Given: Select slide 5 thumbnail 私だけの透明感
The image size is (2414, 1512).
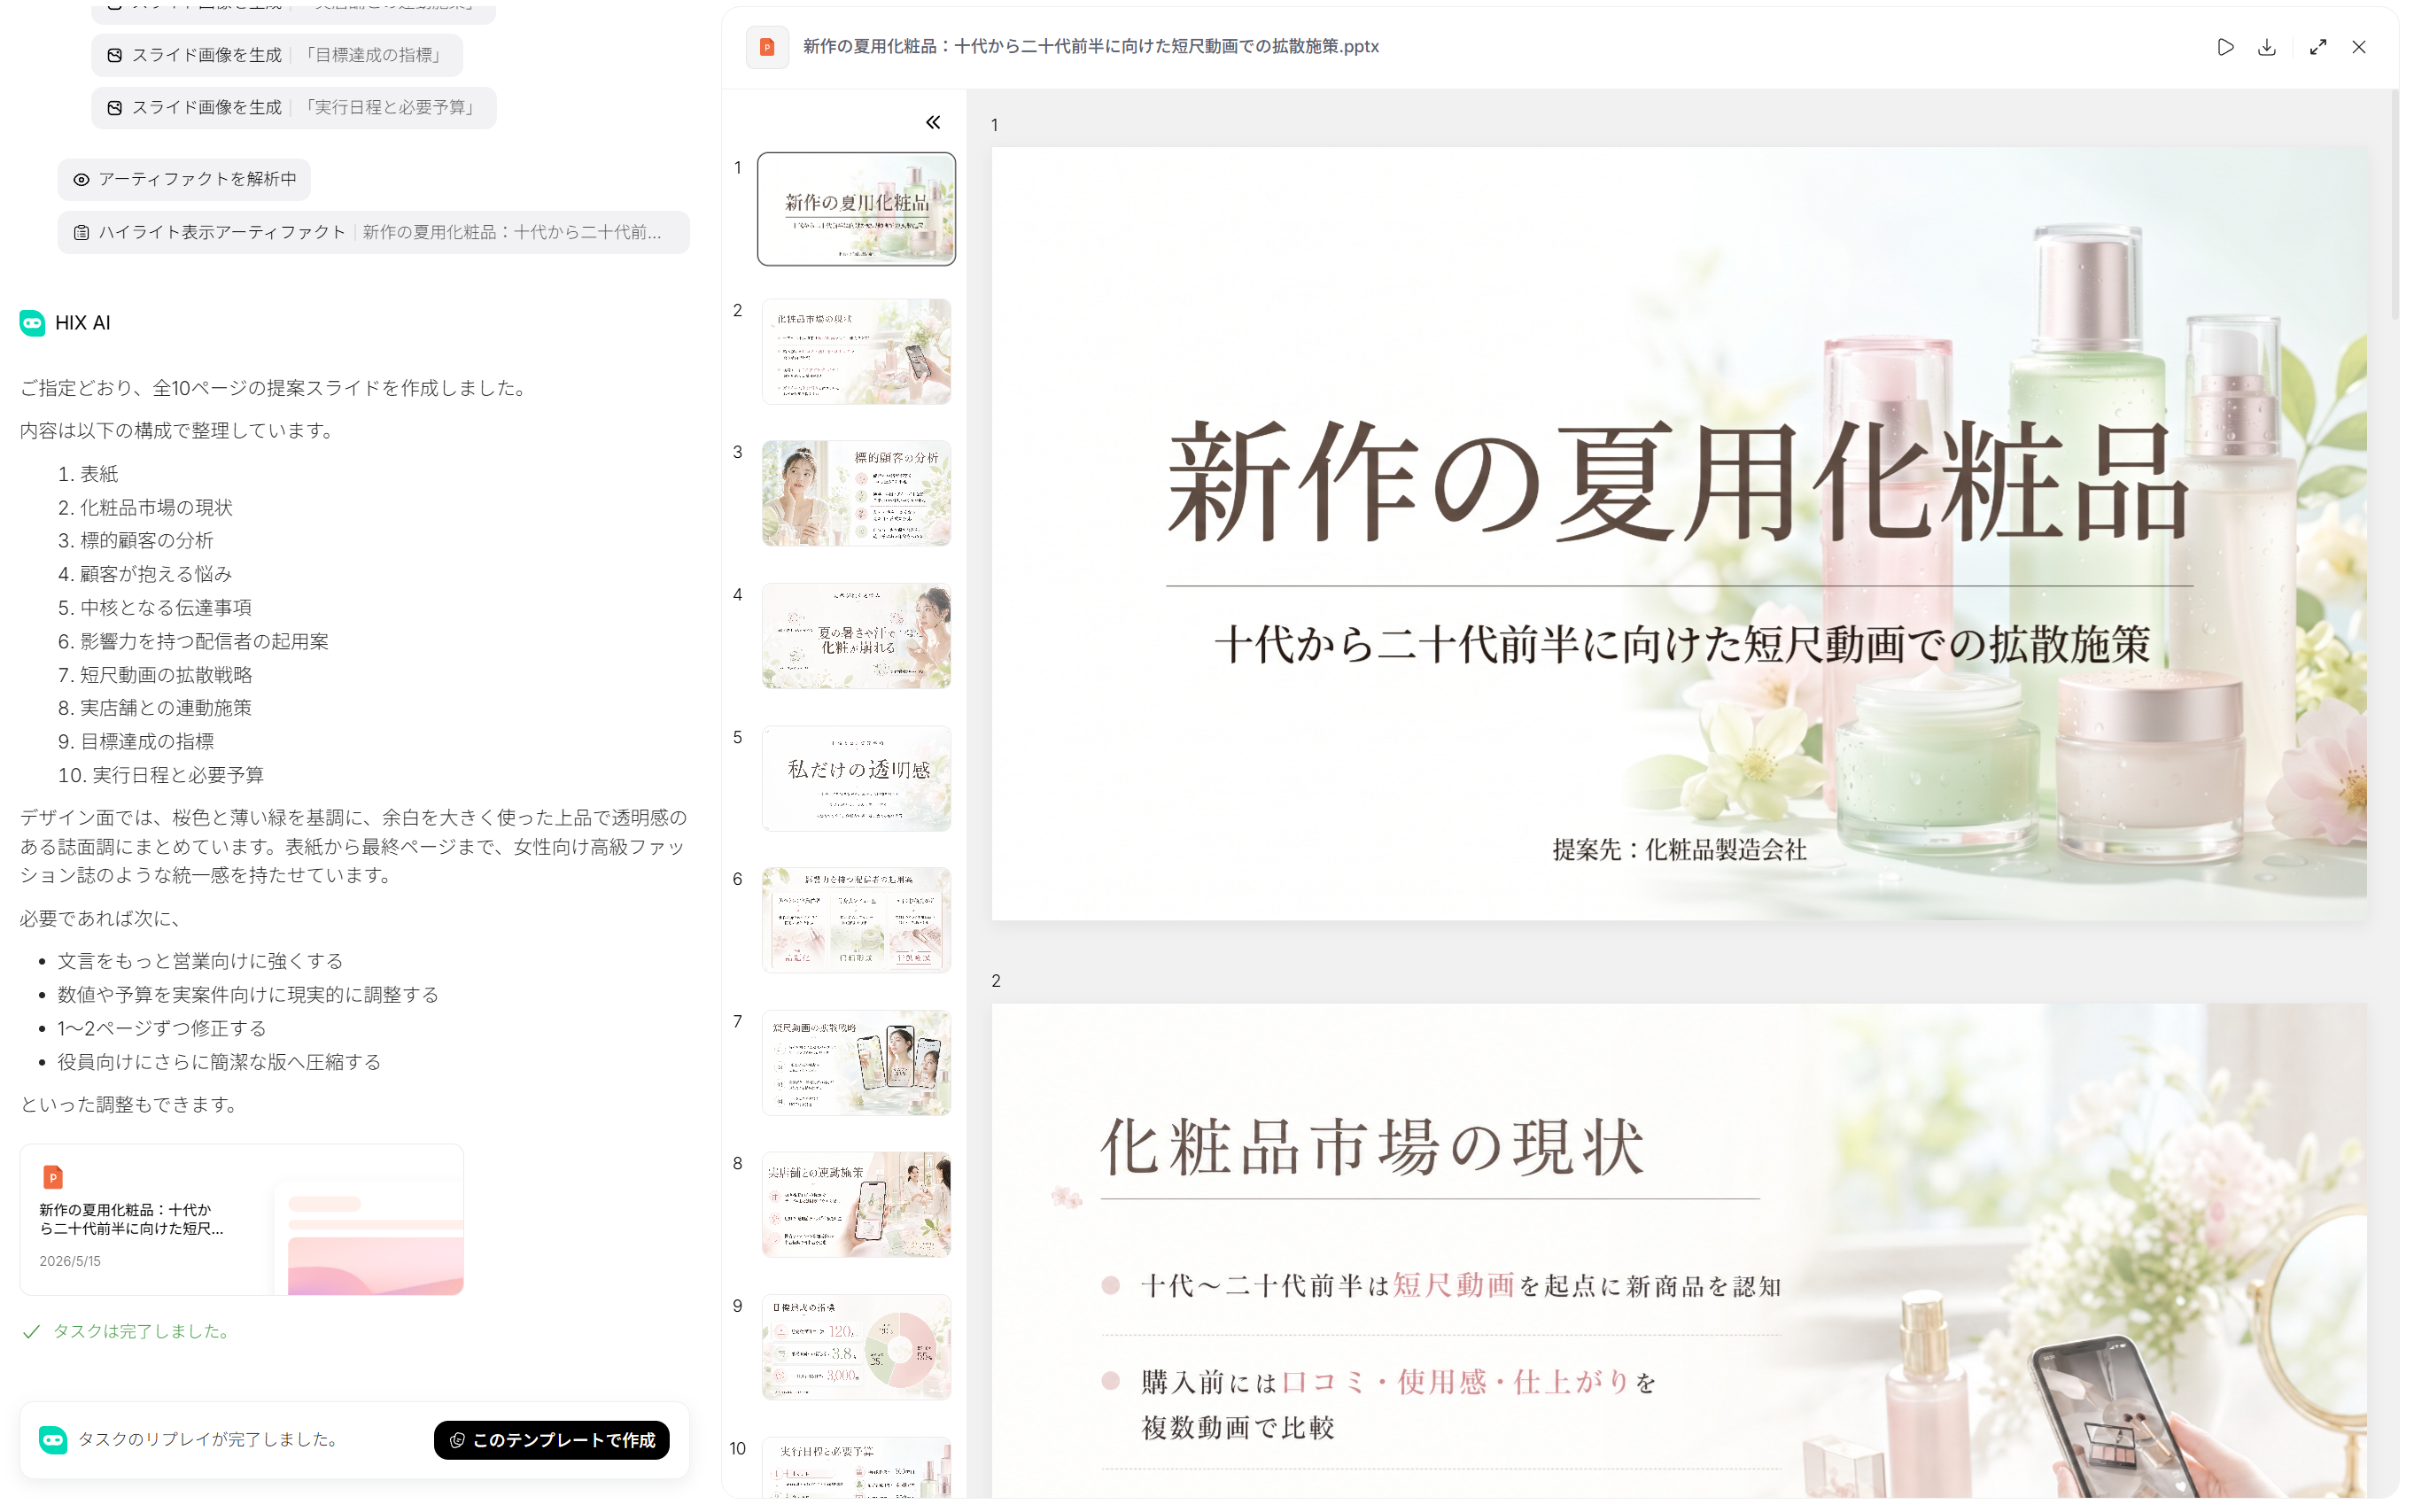Looking at the screenshot, I should click(x=856, y=778).
